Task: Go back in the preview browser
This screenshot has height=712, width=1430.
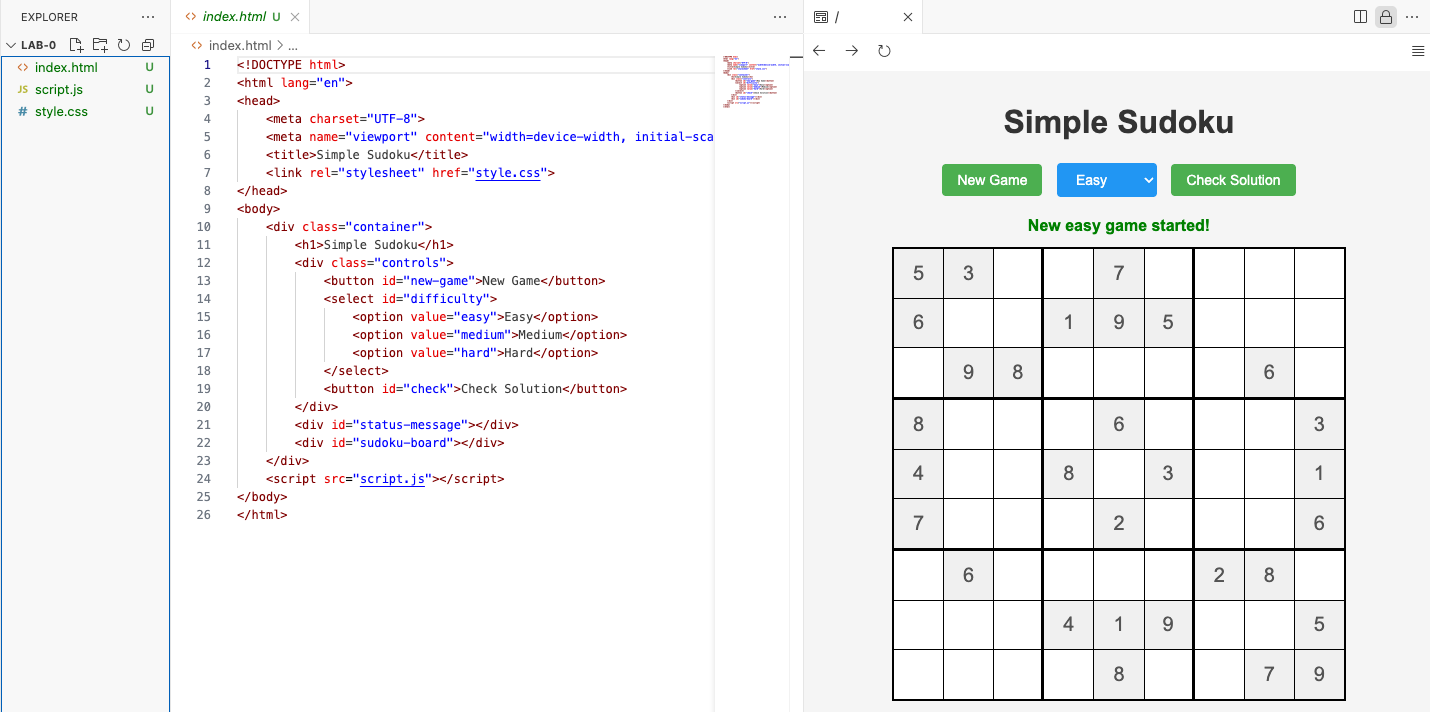Action: coord(819,51)
